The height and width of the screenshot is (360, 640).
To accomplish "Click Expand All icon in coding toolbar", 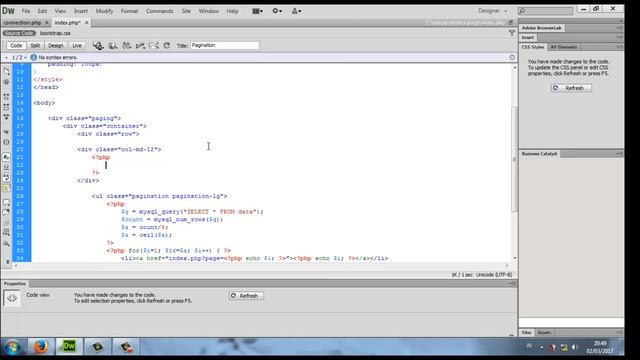I will pyautogui.click(x=6, y=117).
